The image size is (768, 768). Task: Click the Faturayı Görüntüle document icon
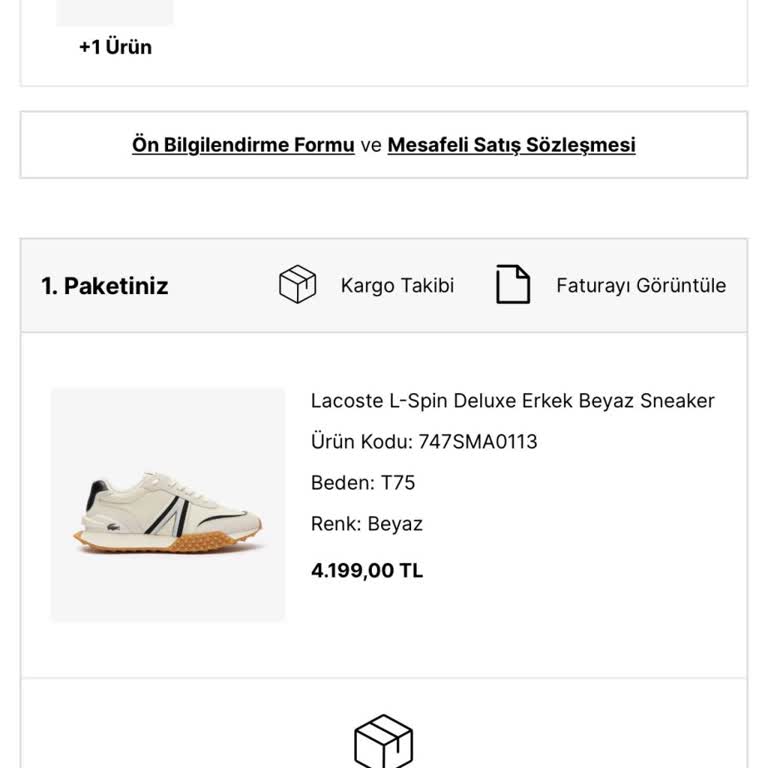[x=513, y=285]
